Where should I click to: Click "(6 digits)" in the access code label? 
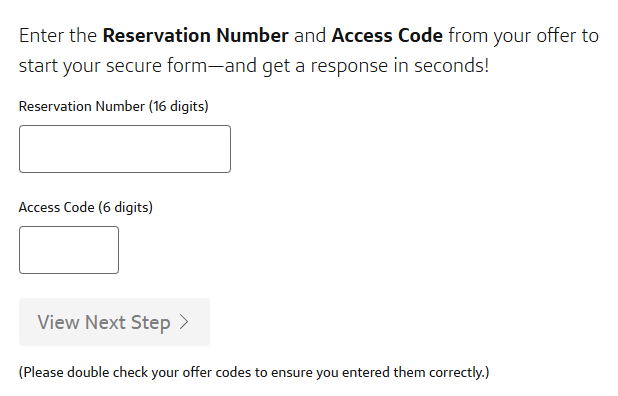click(125, 207)
